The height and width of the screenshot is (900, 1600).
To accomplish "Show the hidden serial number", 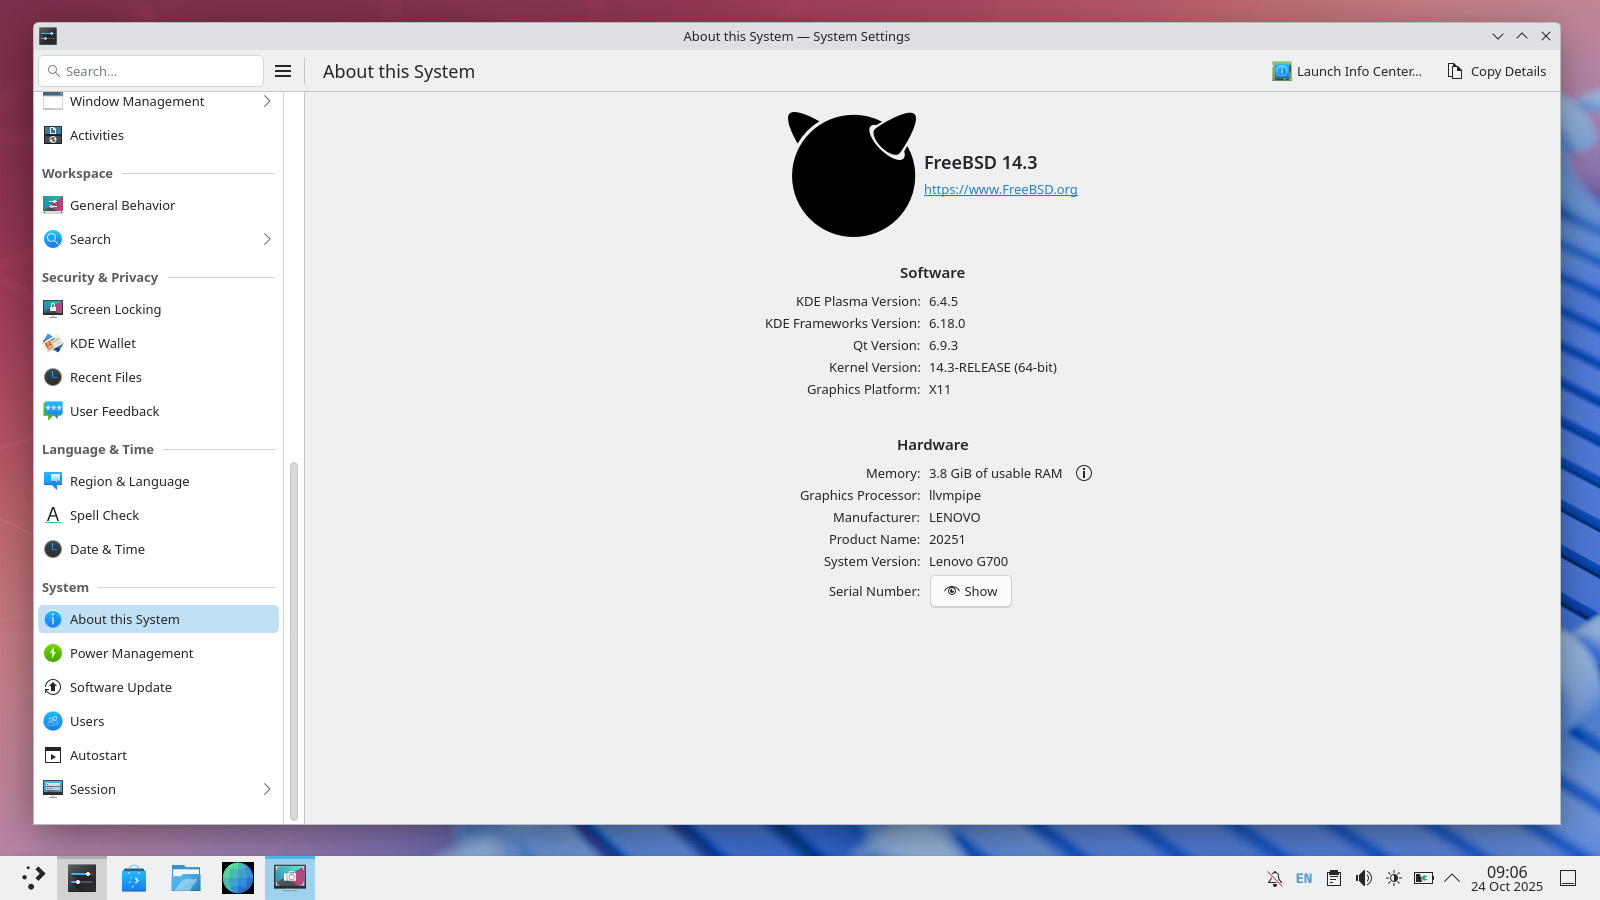I will tap(970, 591).
